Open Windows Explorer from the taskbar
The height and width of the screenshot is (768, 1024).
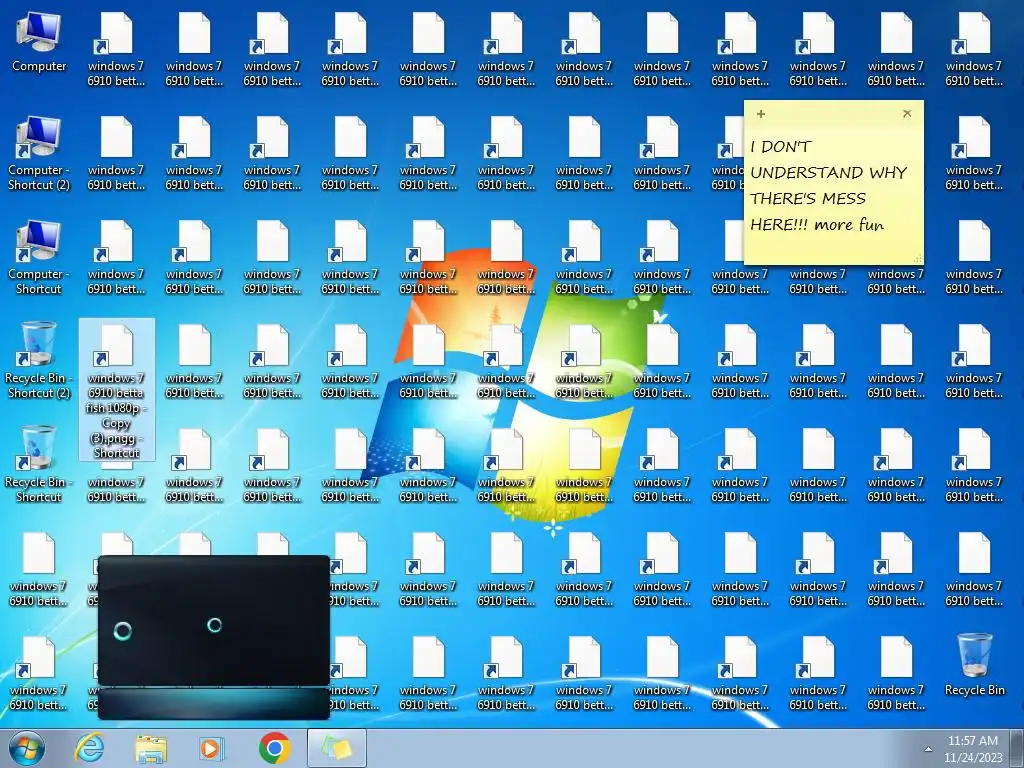(x=150, y=748)
